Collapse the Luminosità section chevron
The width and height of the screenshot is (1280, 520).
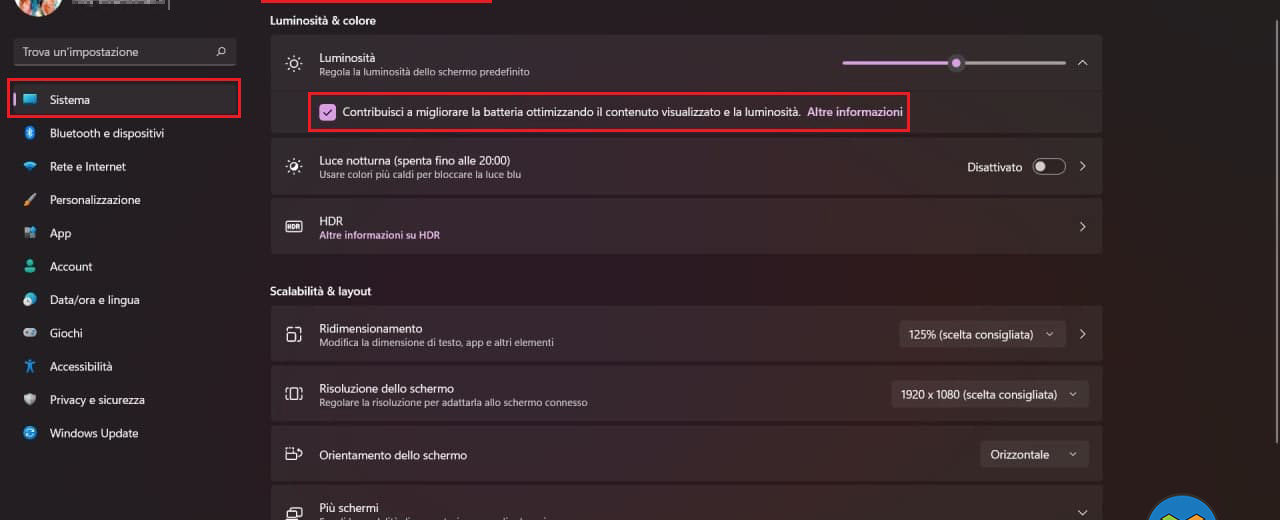1082,63
